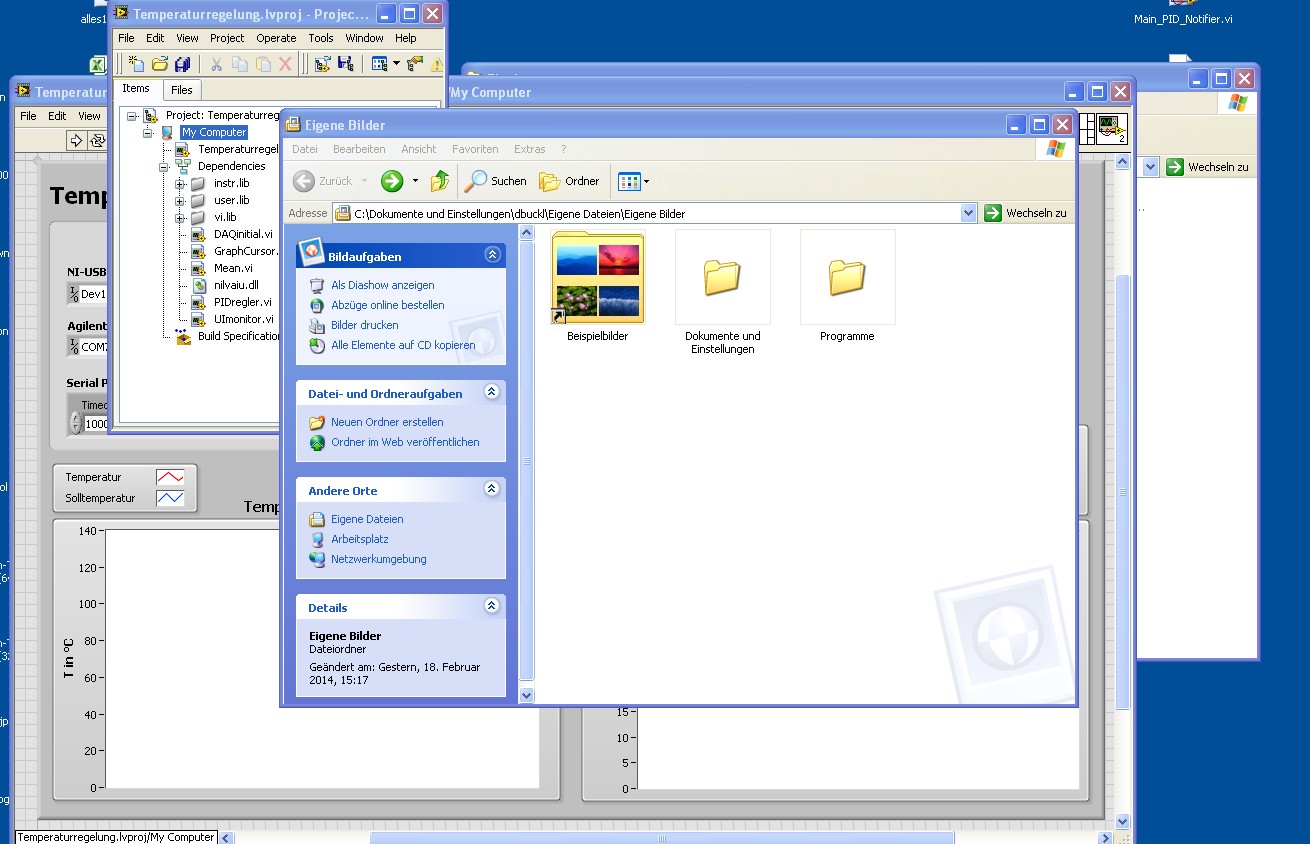
Task: Click the VI connector icon in the top-right corner
Action: [1111, 128]
